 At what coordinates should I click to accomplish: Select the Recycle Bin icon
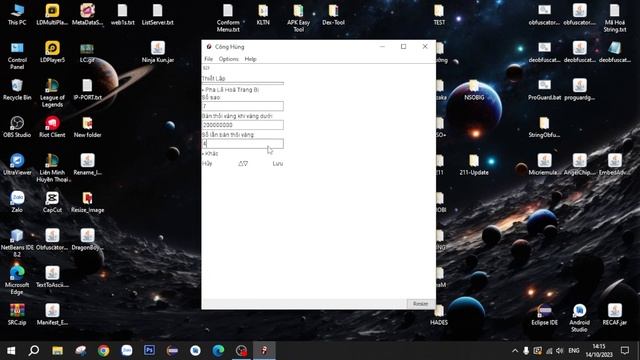click(17, 89)
